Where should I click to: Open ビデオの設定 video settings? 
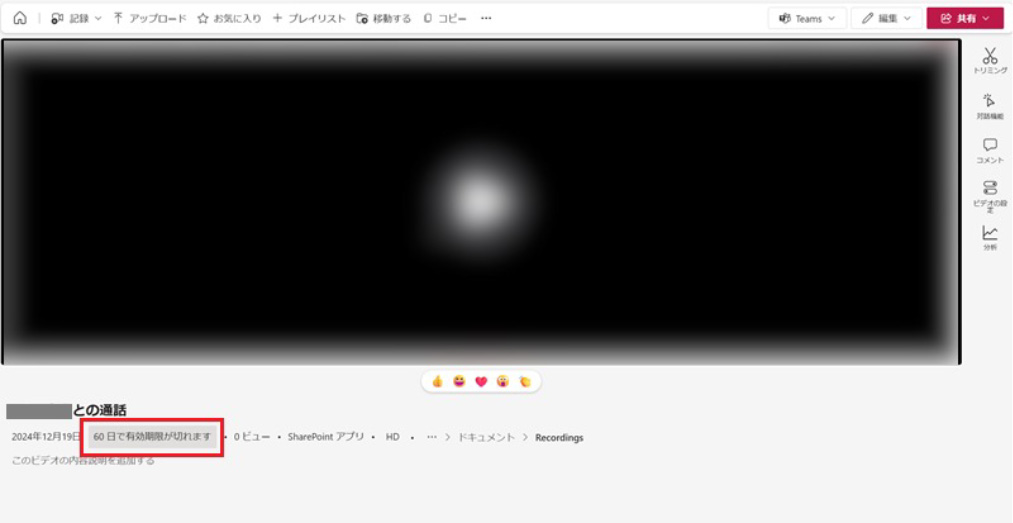click(x=990, y=196)
